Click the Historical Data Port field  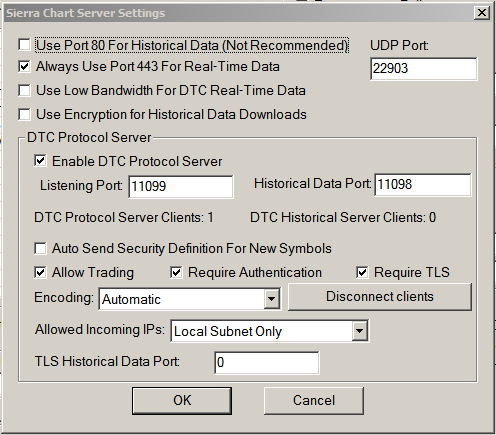[x=423, y=184]
